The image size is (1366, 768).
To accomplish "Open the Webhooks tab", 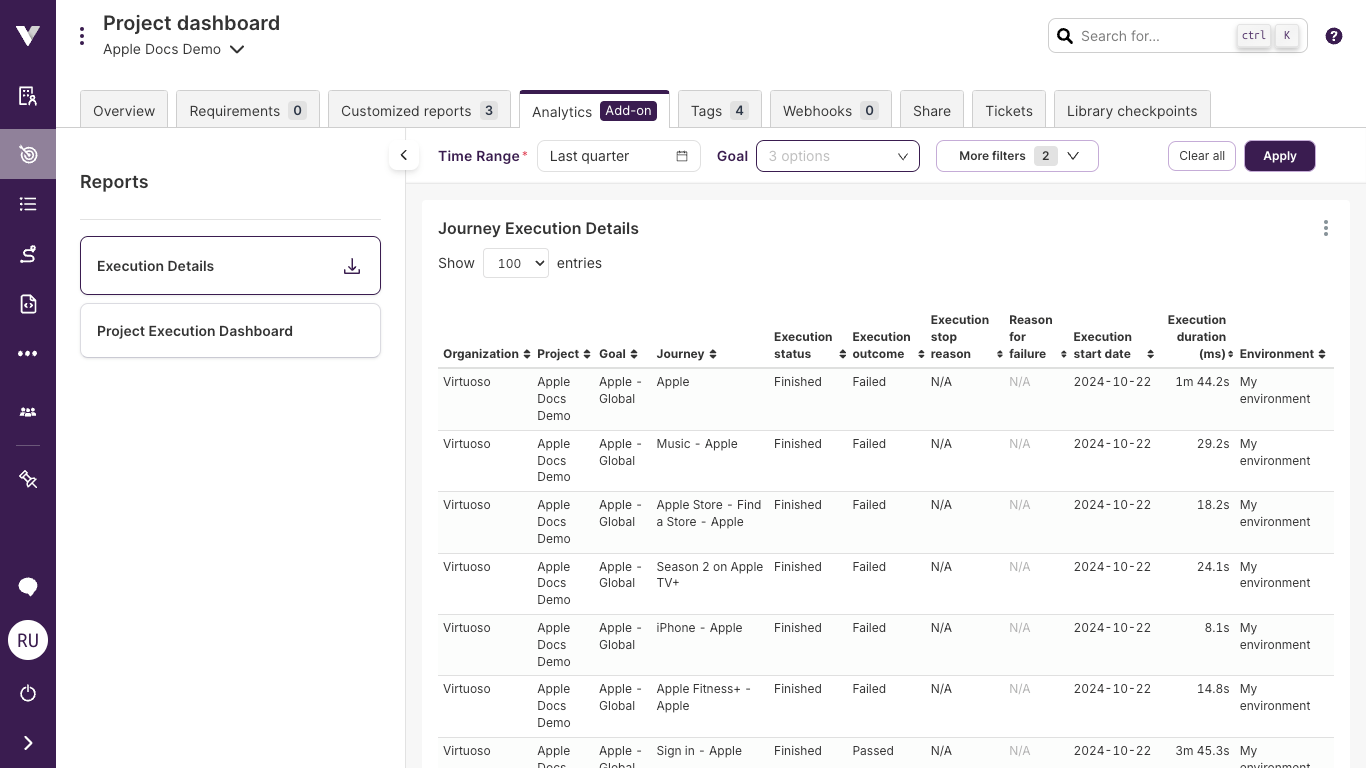I will coord(831,110).
